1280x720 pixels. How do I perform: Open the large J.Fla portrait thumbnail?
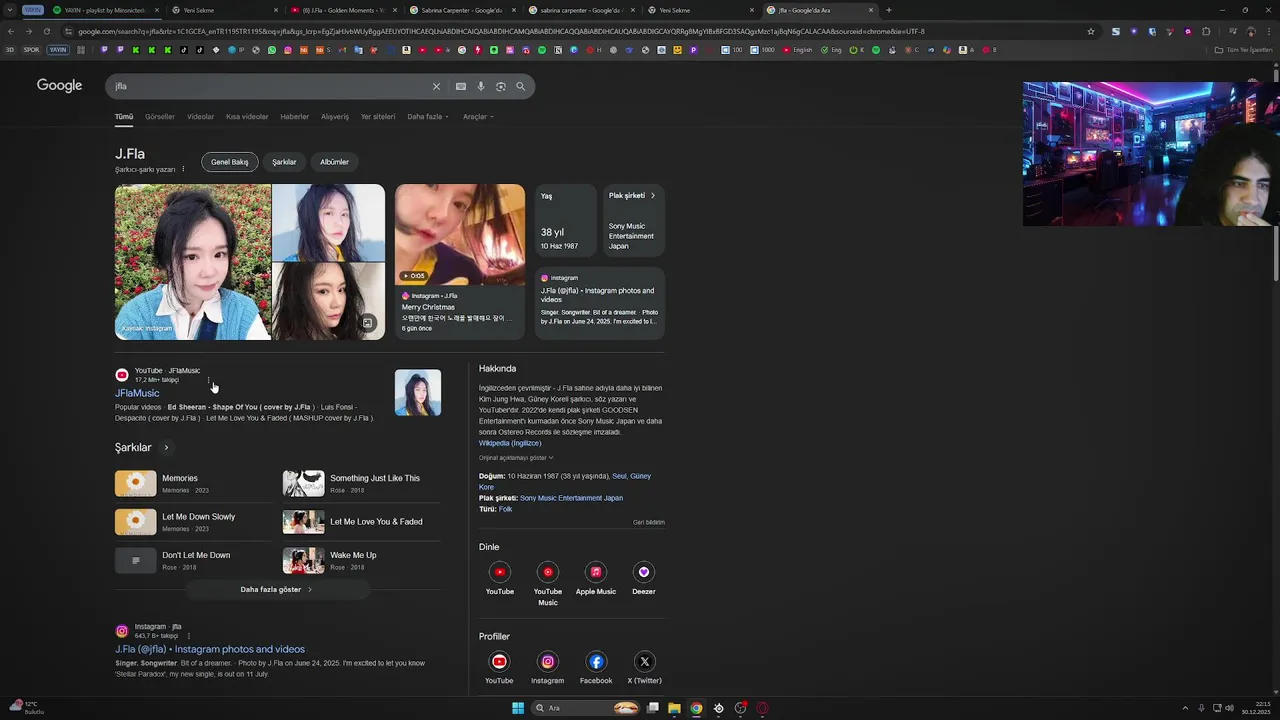[193, 262]
